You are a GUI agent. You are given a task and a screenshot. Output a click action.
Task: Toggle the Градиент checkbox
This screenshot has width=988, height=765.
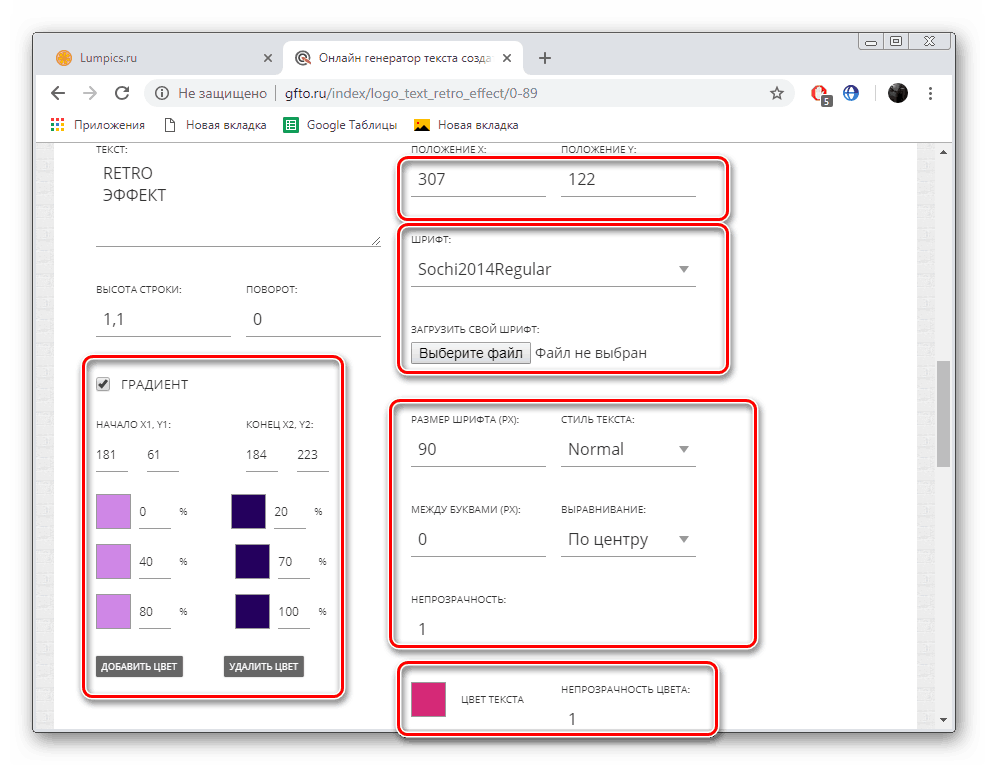103,384
